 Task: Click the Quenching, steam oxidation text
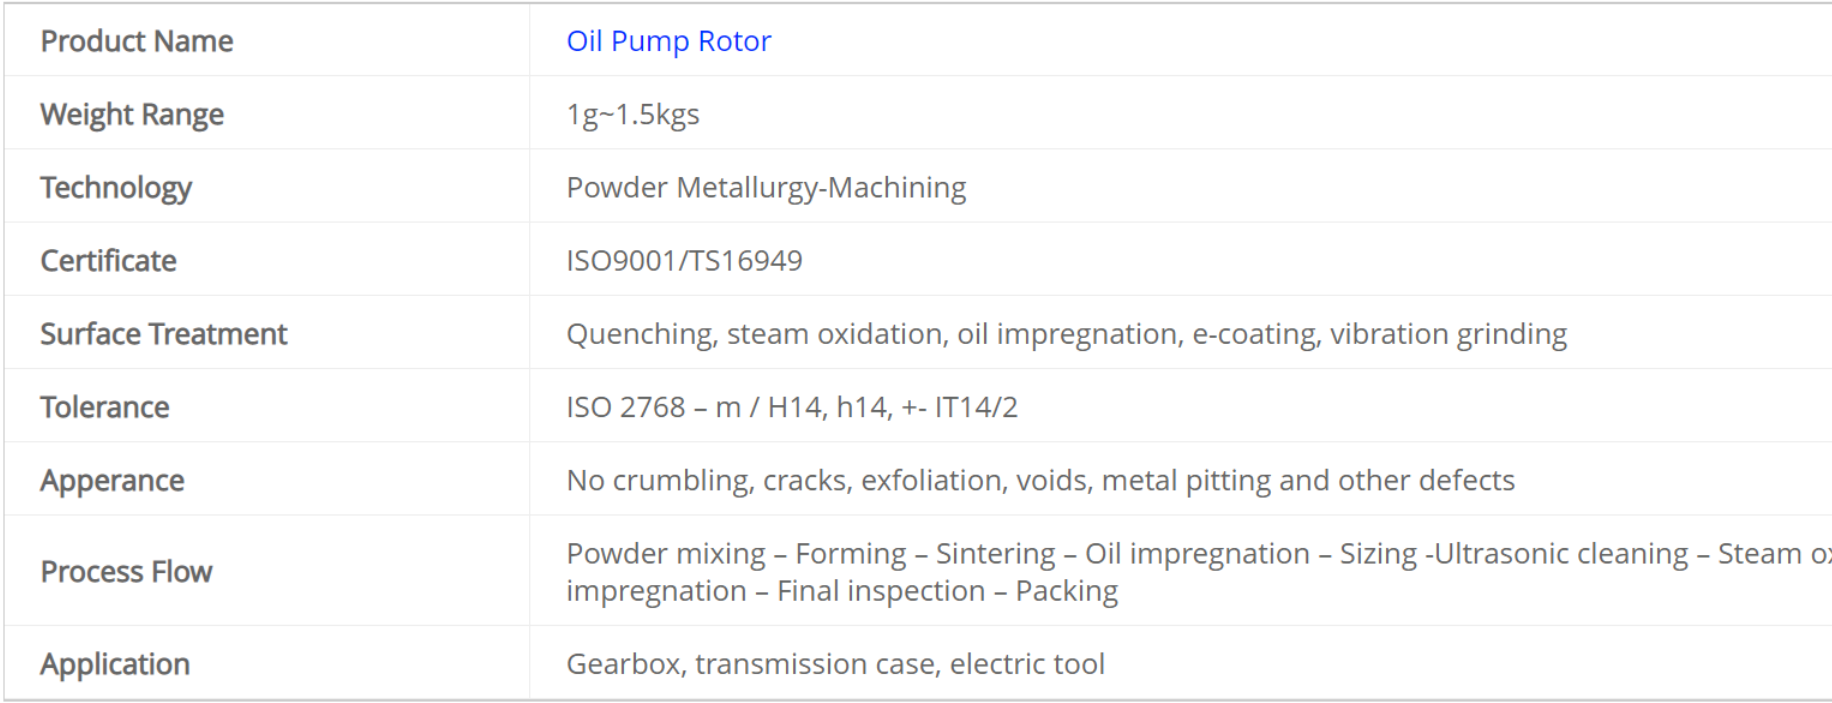pos(756,334)
